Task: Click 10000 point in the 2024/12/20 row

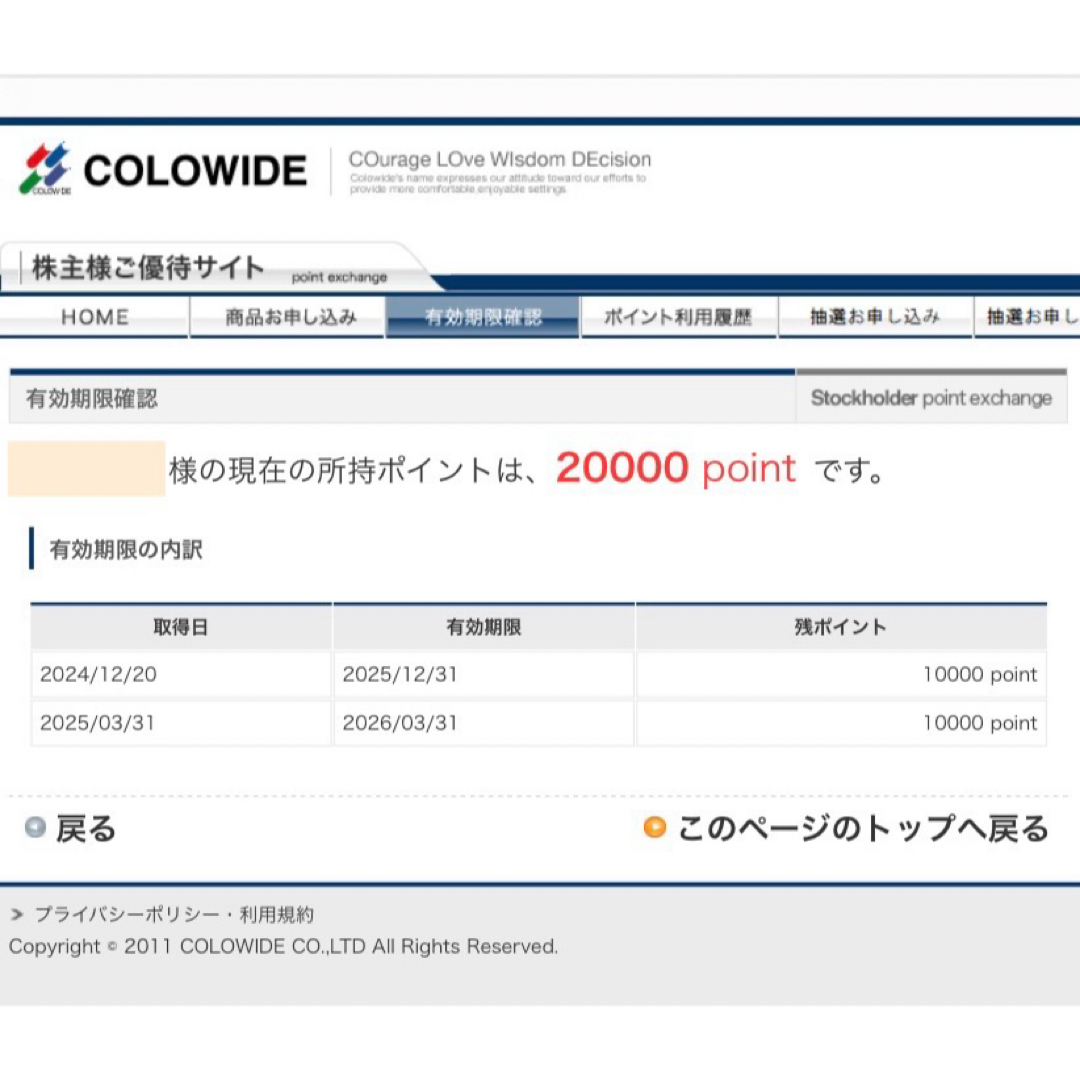Action: 980,674
